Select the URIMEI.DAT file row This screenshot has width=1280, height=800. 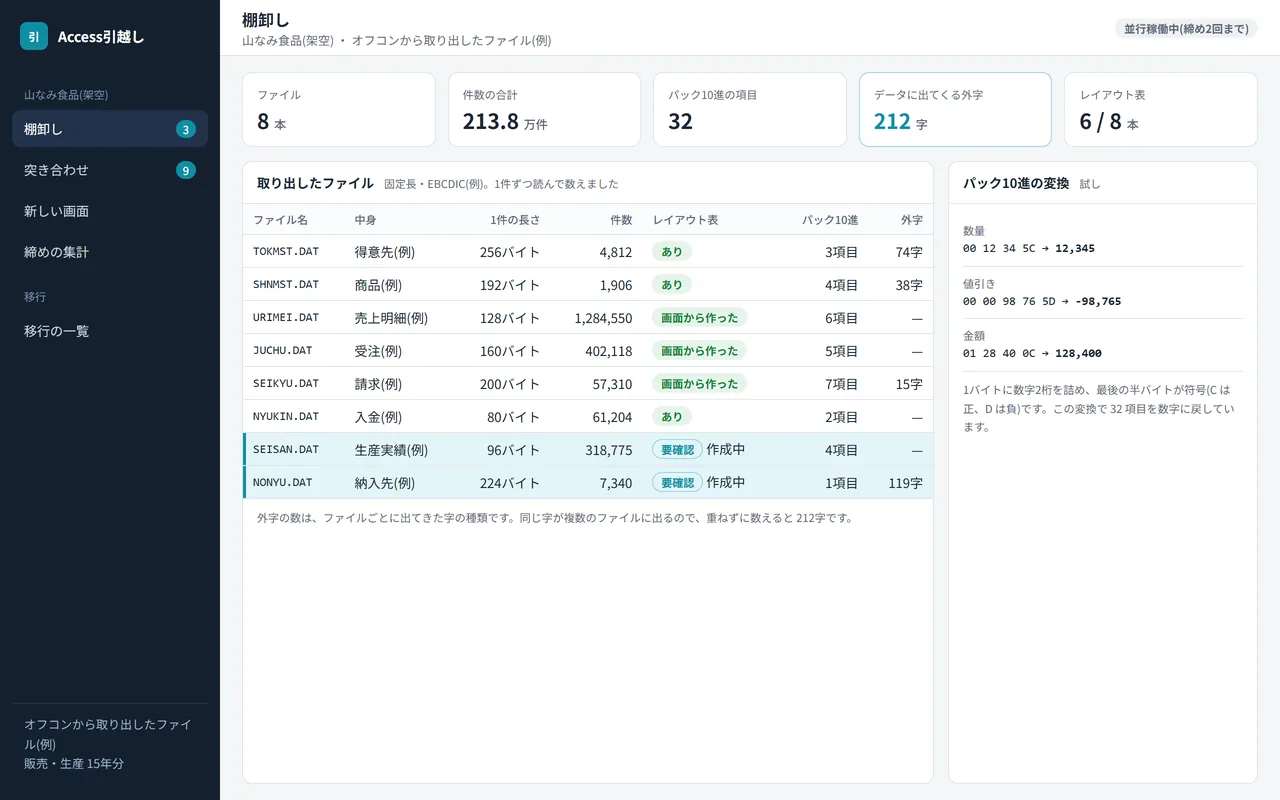(x=588, y=318)
